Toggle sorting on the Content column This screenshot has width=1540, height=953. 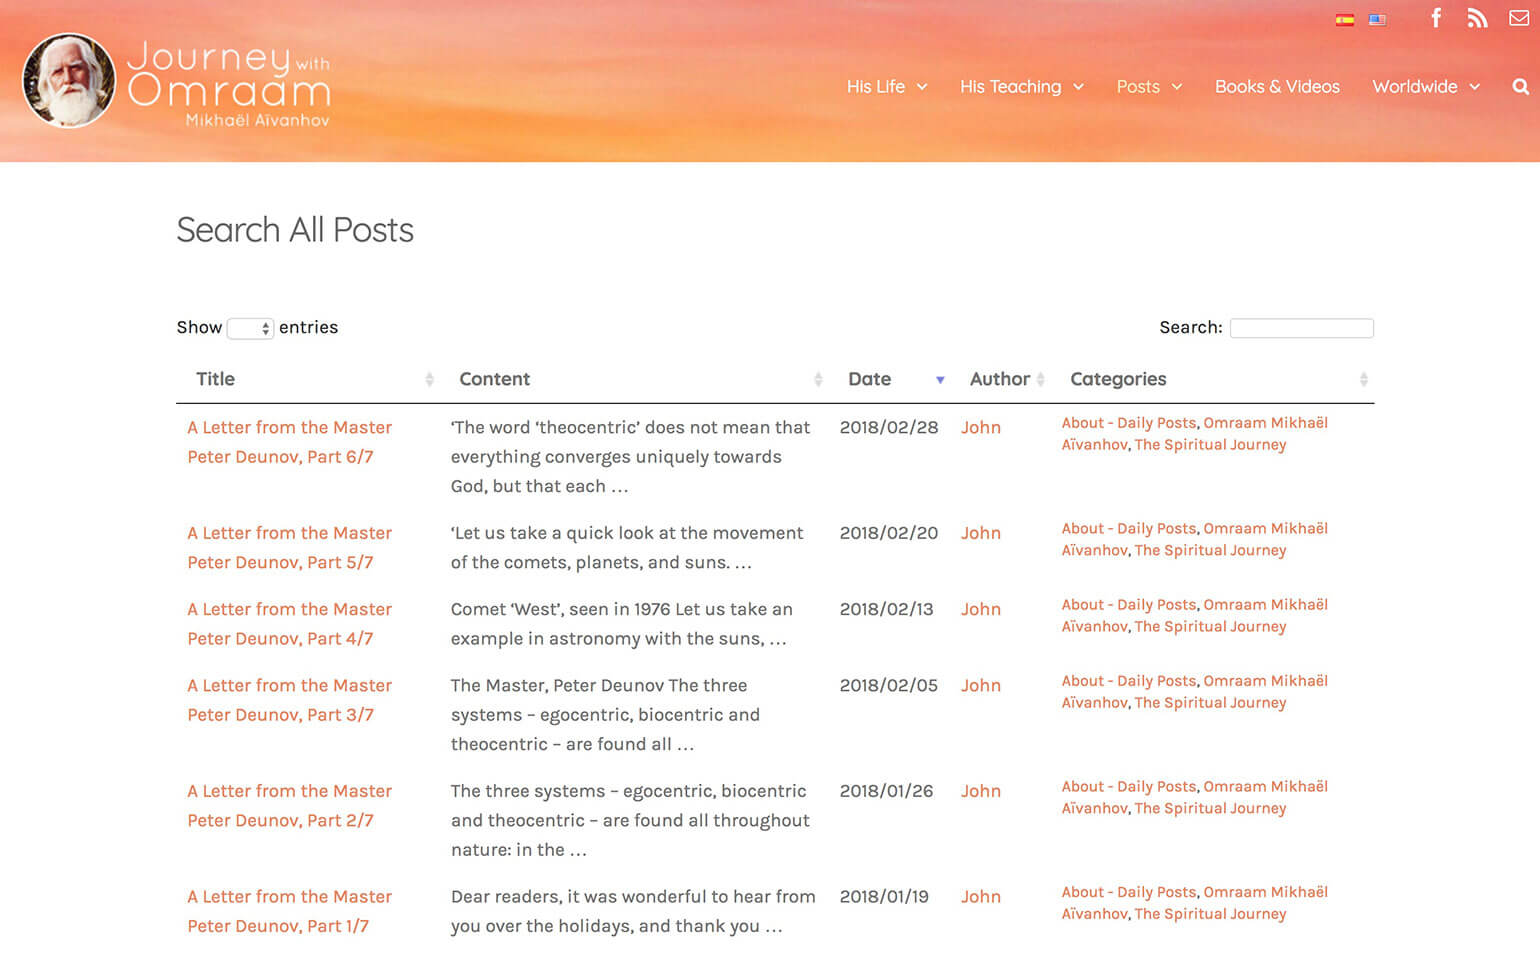[x=820, y=380]
